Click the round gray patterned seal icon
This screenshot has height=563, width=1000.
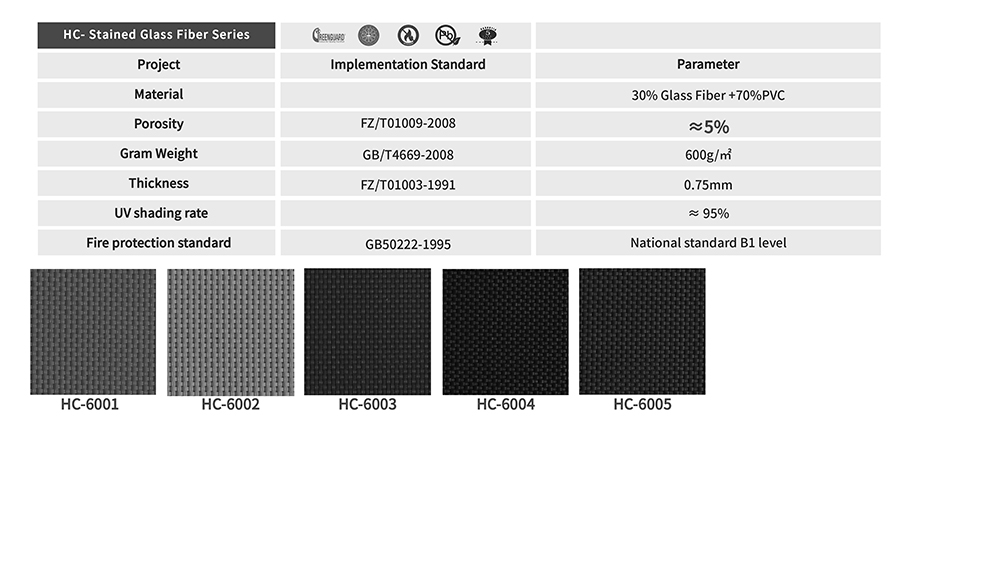click(x=368, y=36)
